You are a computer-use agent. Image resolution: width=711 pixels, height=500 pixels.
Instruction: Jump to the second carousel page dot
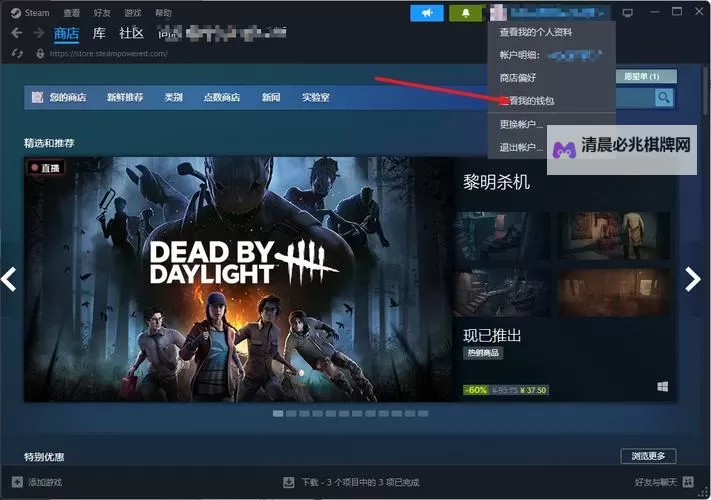click(x=291, y=413)
